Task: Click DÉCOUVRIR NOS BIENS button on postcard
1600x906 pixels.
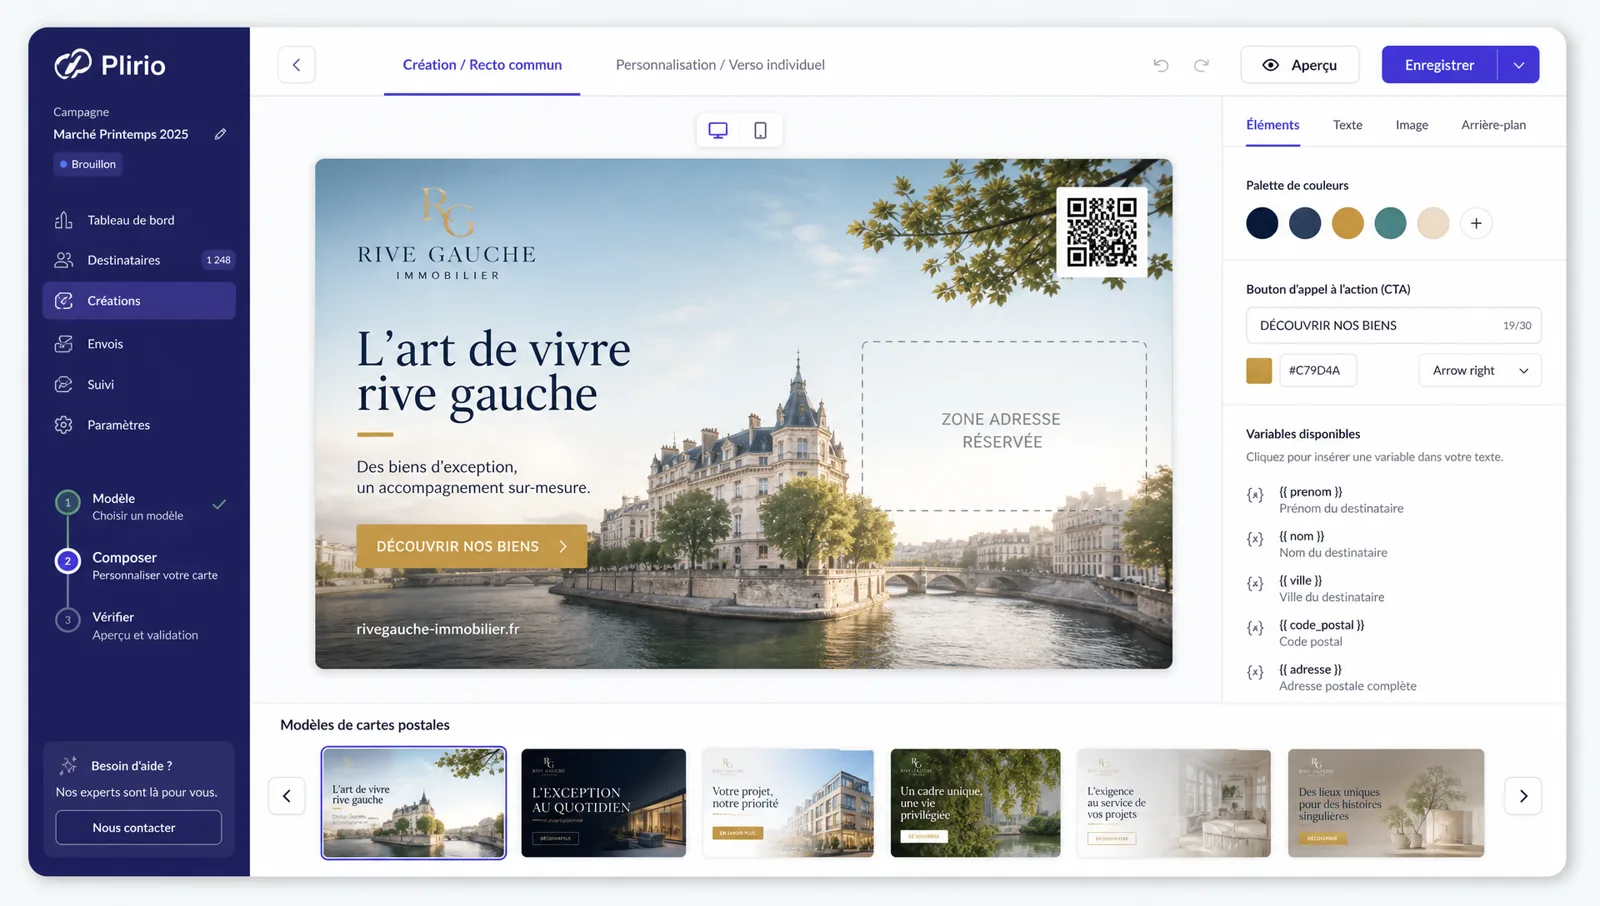Action: (x=472, y=546)
